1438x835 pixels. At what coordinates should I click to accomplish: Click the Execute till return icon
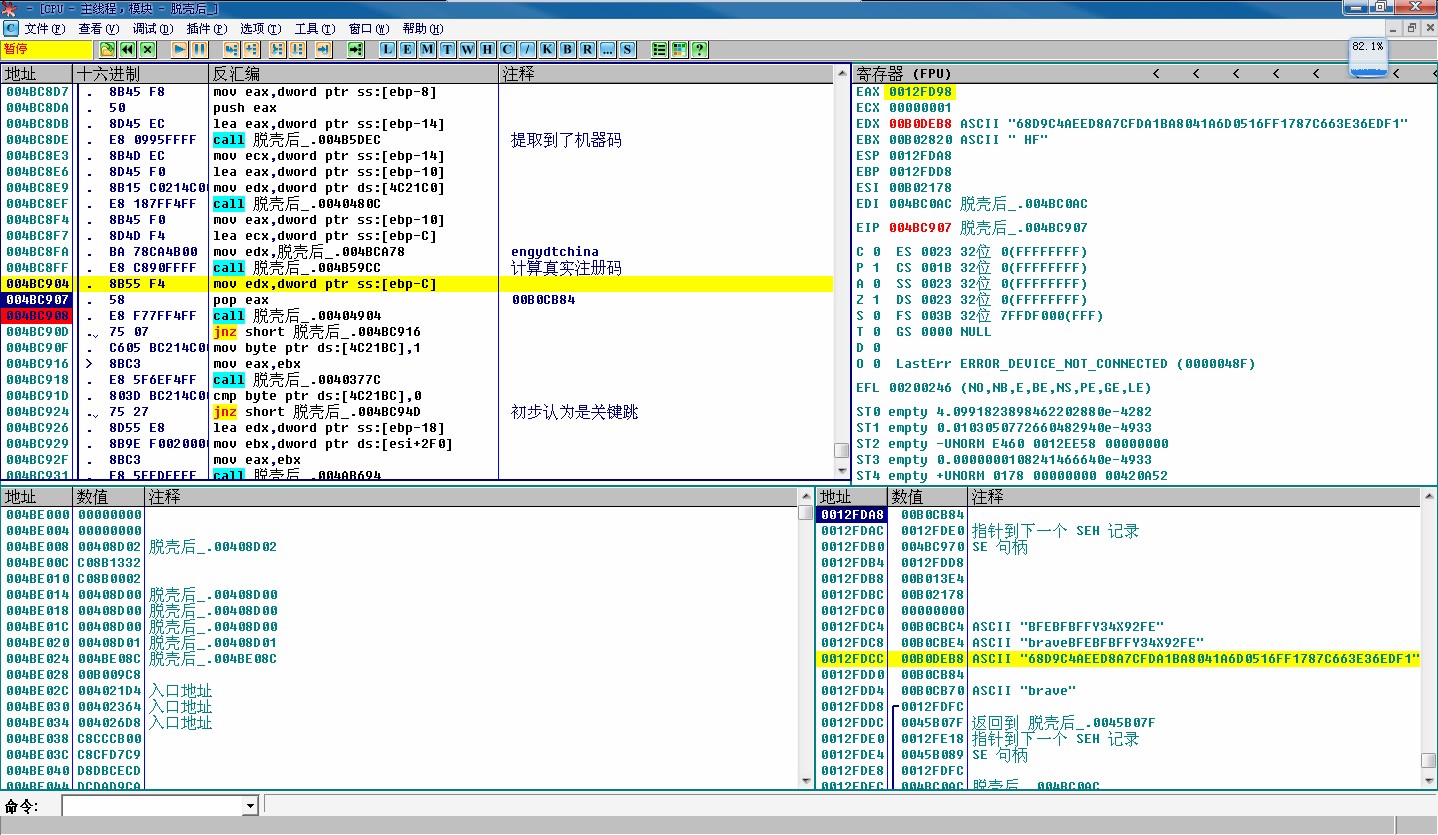coord(323,49)
